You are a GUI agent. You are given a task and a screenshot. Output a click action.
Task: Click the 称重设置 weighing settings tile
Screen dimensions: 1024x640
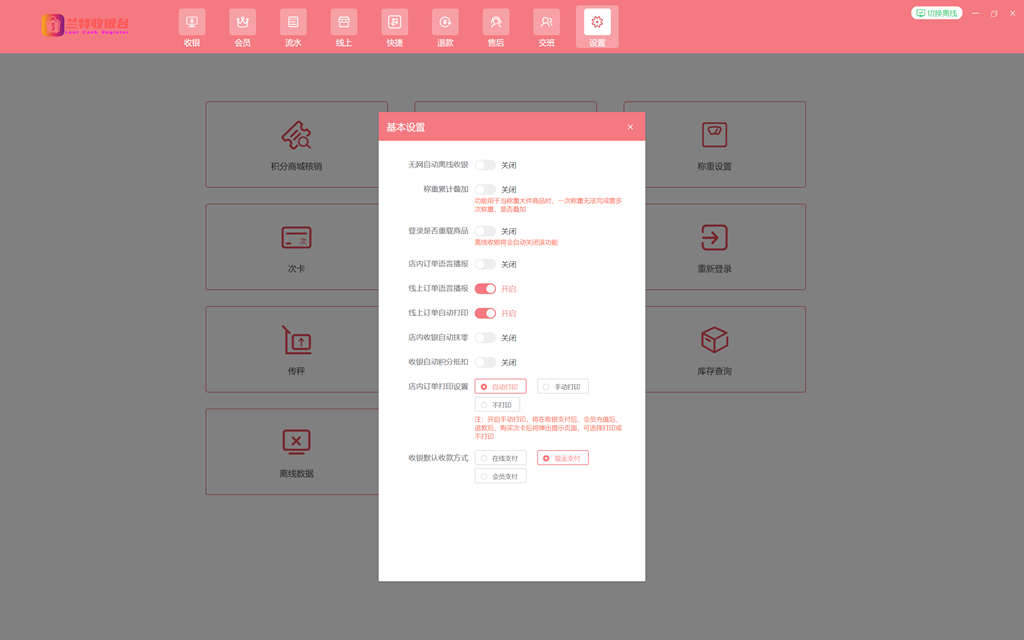[x=714, y=145]
